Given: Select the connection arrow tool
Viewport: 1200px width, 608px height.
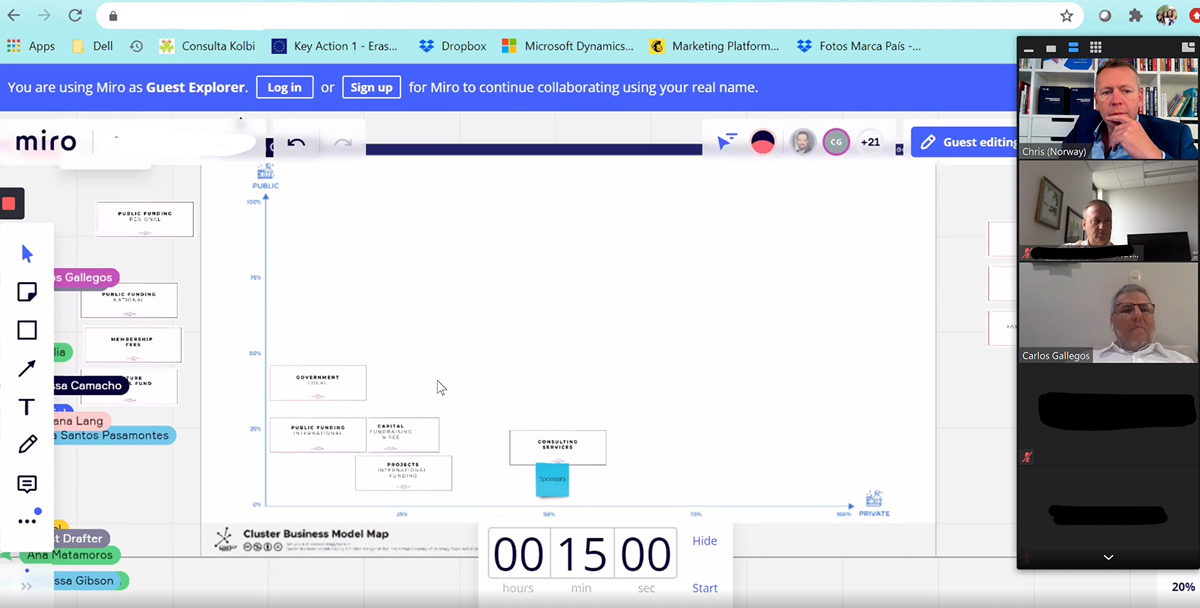Looking at the screenshot, I should point(27,369).
